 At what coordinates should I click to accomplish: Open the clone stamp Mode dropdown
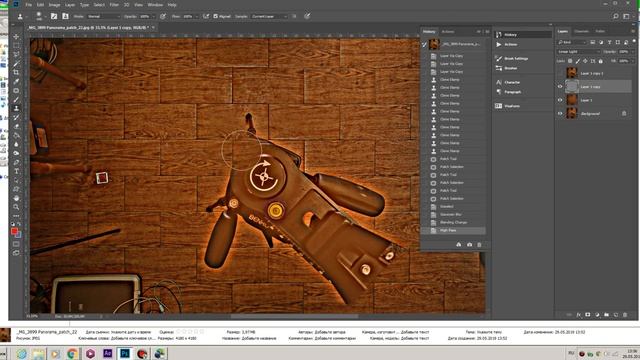(x=103, y=16)
